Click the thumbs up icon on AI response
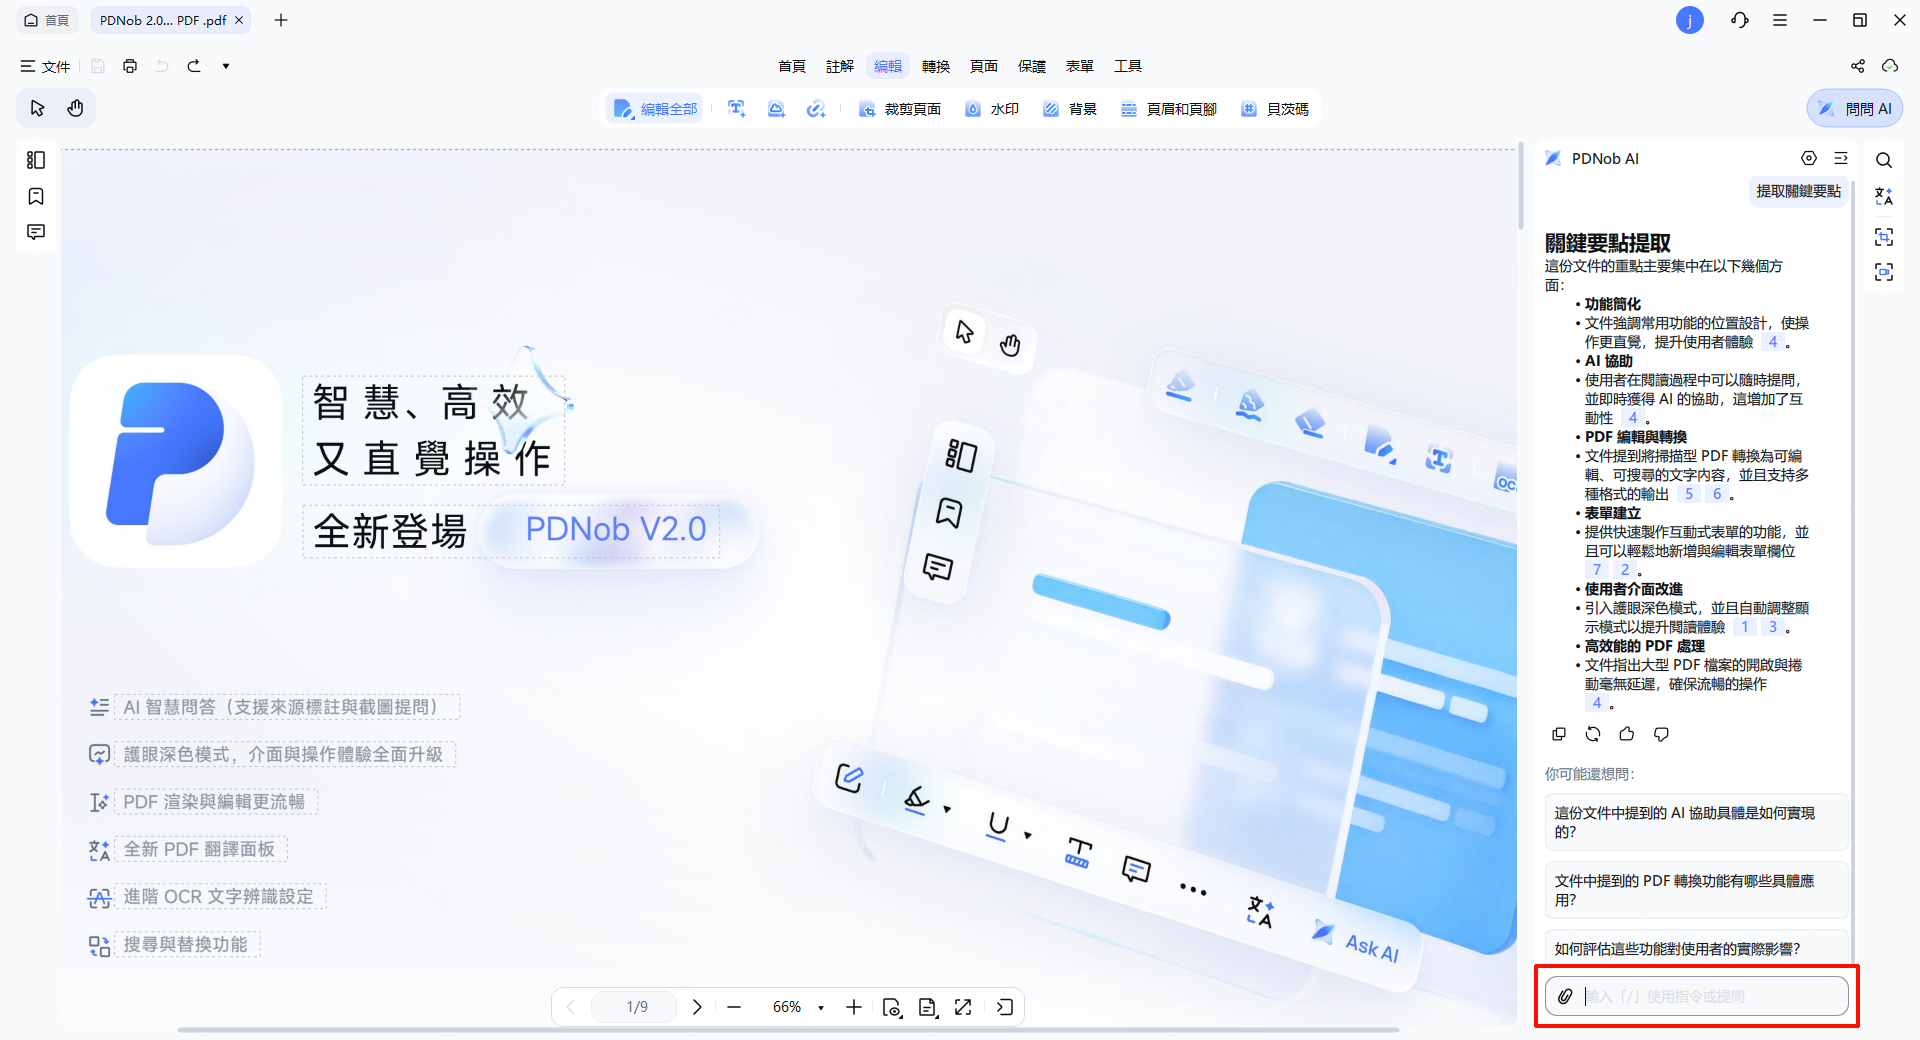1920x1040 pixels. (x=1627, y=734)
